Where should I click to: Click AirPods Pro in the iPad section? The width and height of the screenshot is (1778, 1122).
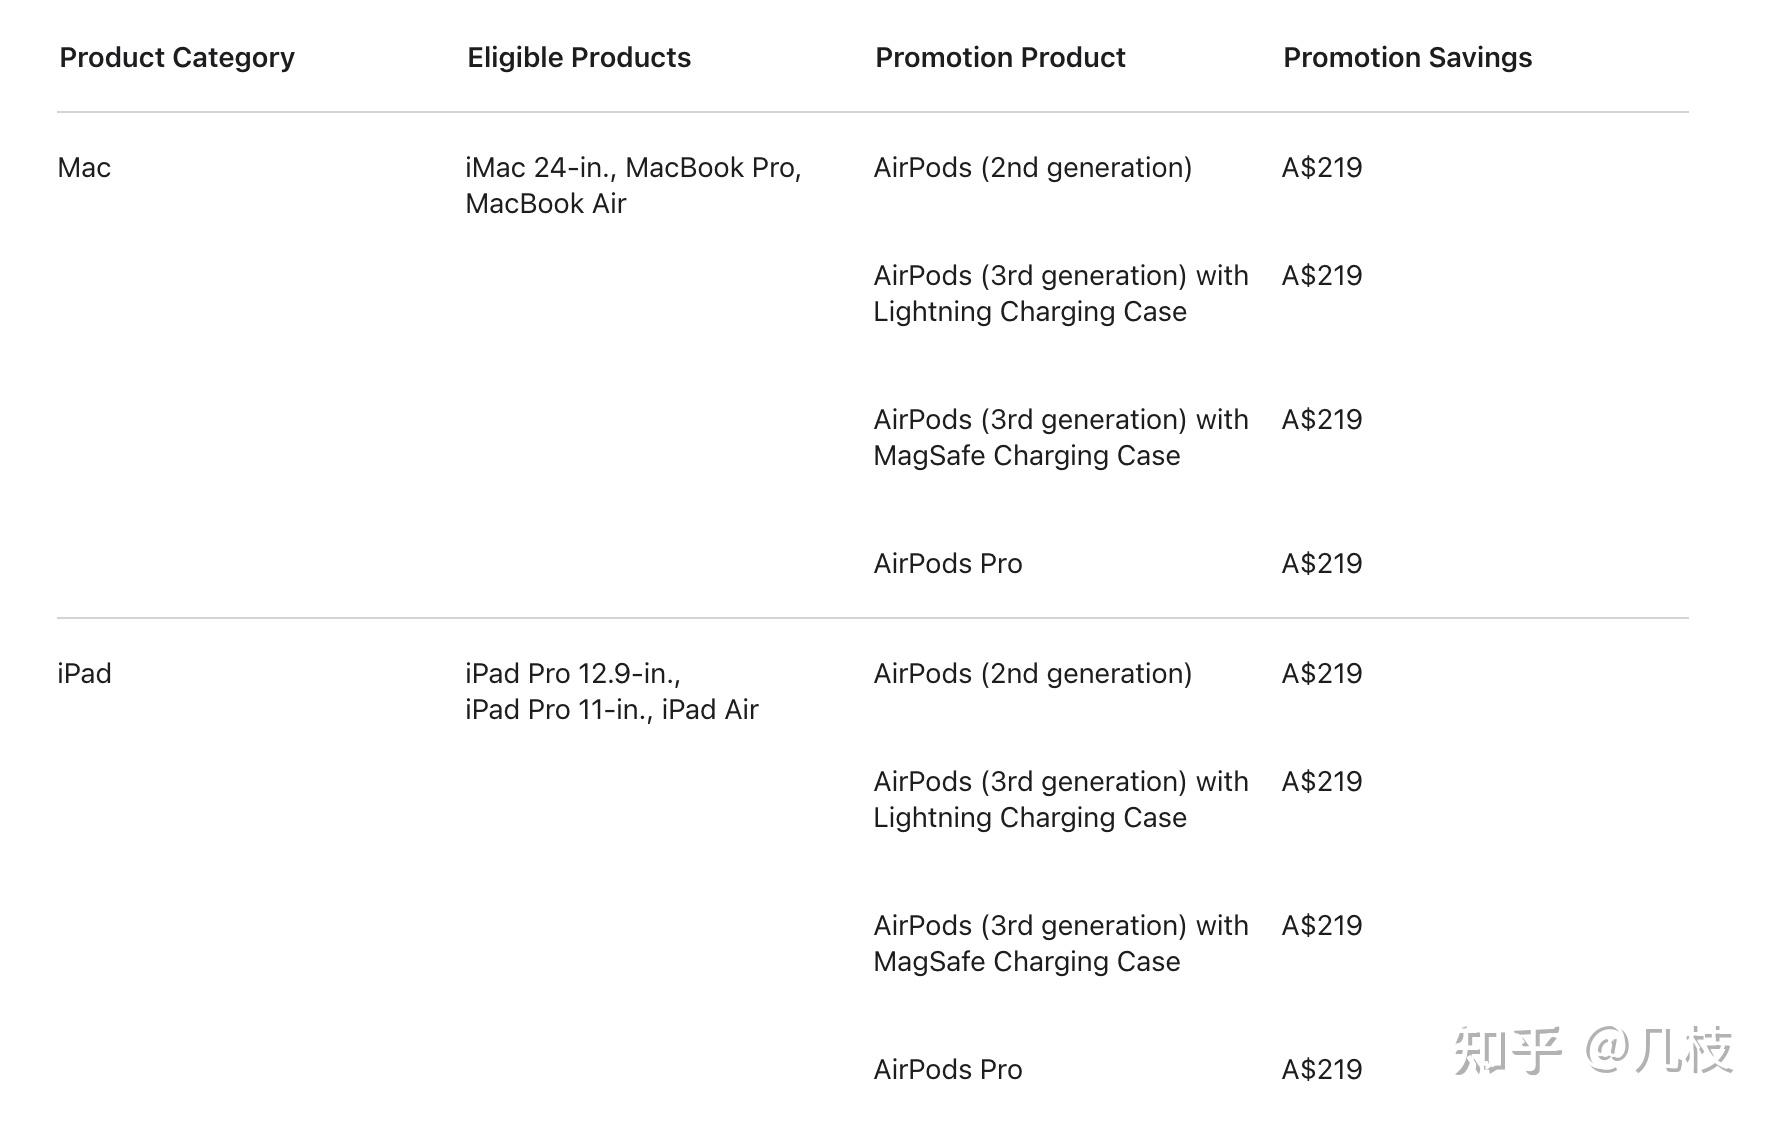coord(947,1070)
